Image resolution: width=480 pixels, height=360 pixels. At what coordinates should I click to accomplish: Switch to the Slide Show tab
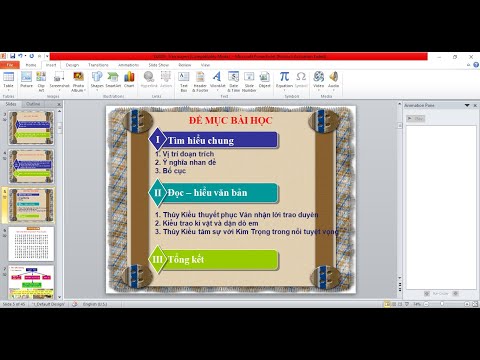click(x=159, y=65)
